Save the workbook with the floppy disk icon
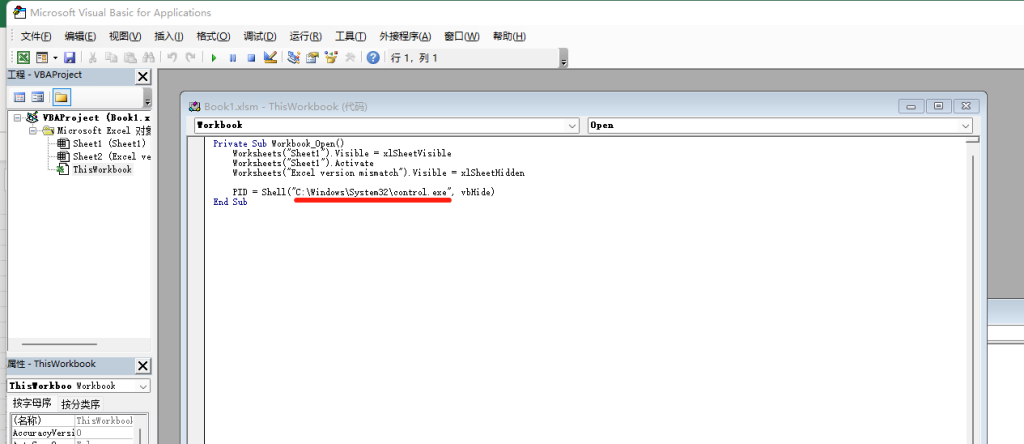This screenshot has height=444, width=1024. click(70, 57)
